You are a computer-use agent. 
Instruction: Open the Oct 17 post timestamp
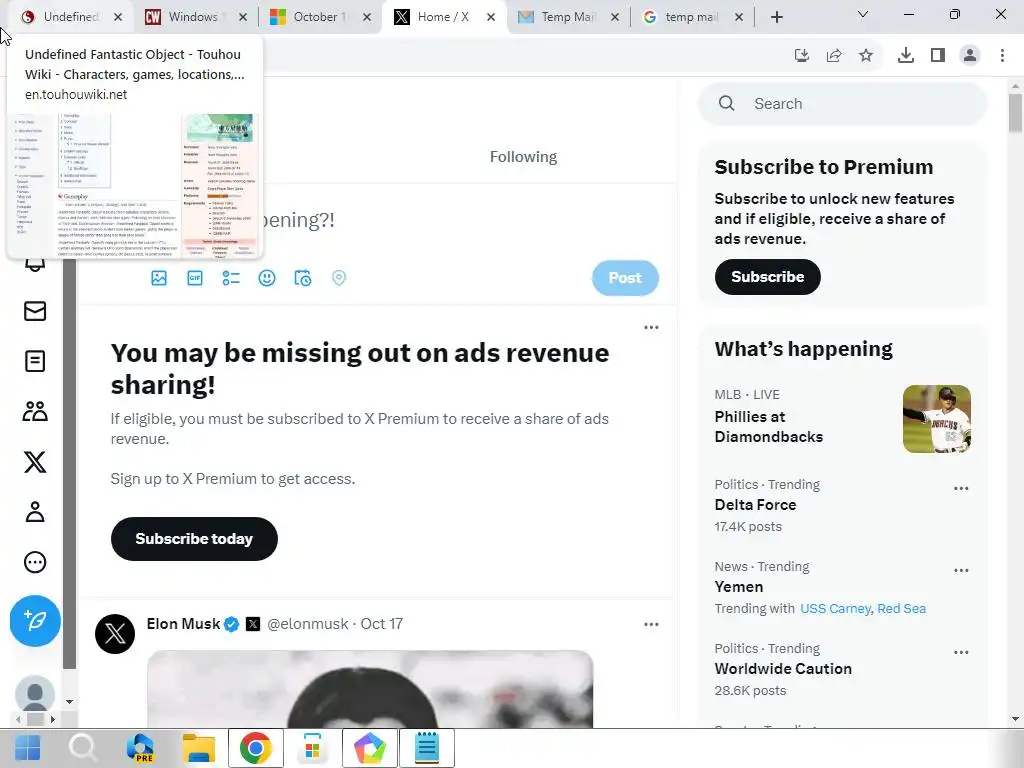pos(381,624)
